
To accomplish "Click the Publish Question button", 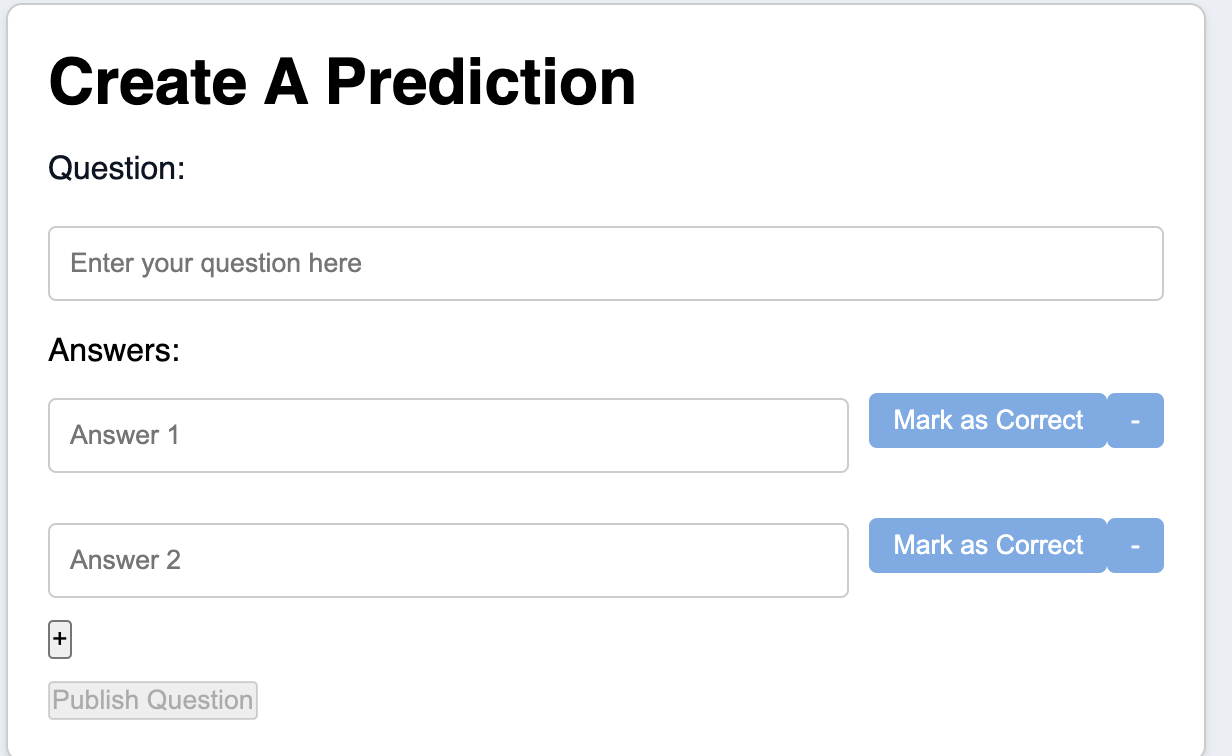I will click(x=153, y=700).
